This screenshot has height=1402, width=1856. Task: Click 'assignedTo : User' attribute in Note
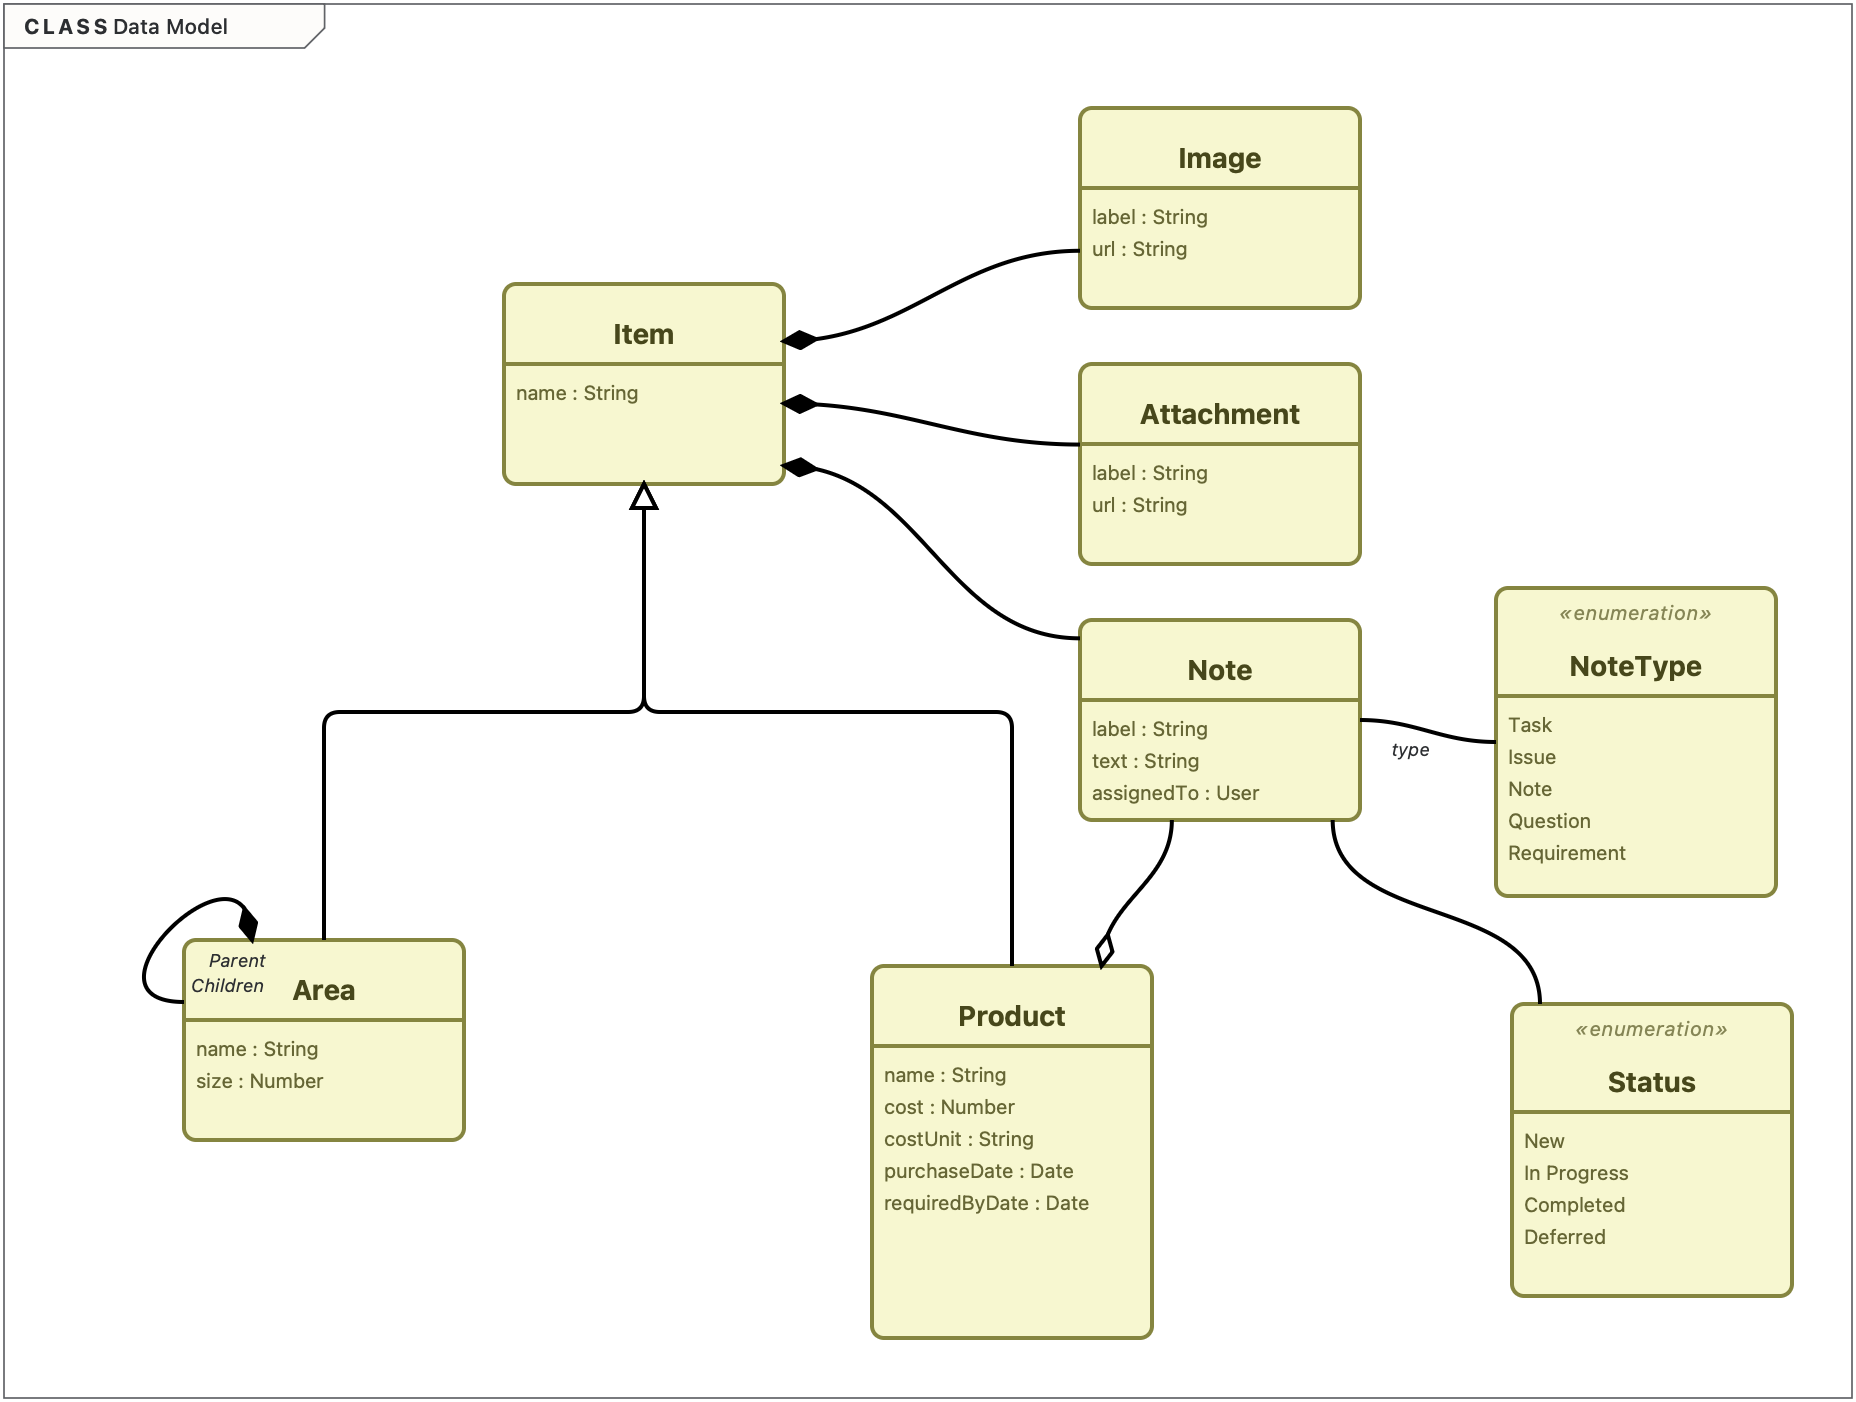(x=1175, y=793)
